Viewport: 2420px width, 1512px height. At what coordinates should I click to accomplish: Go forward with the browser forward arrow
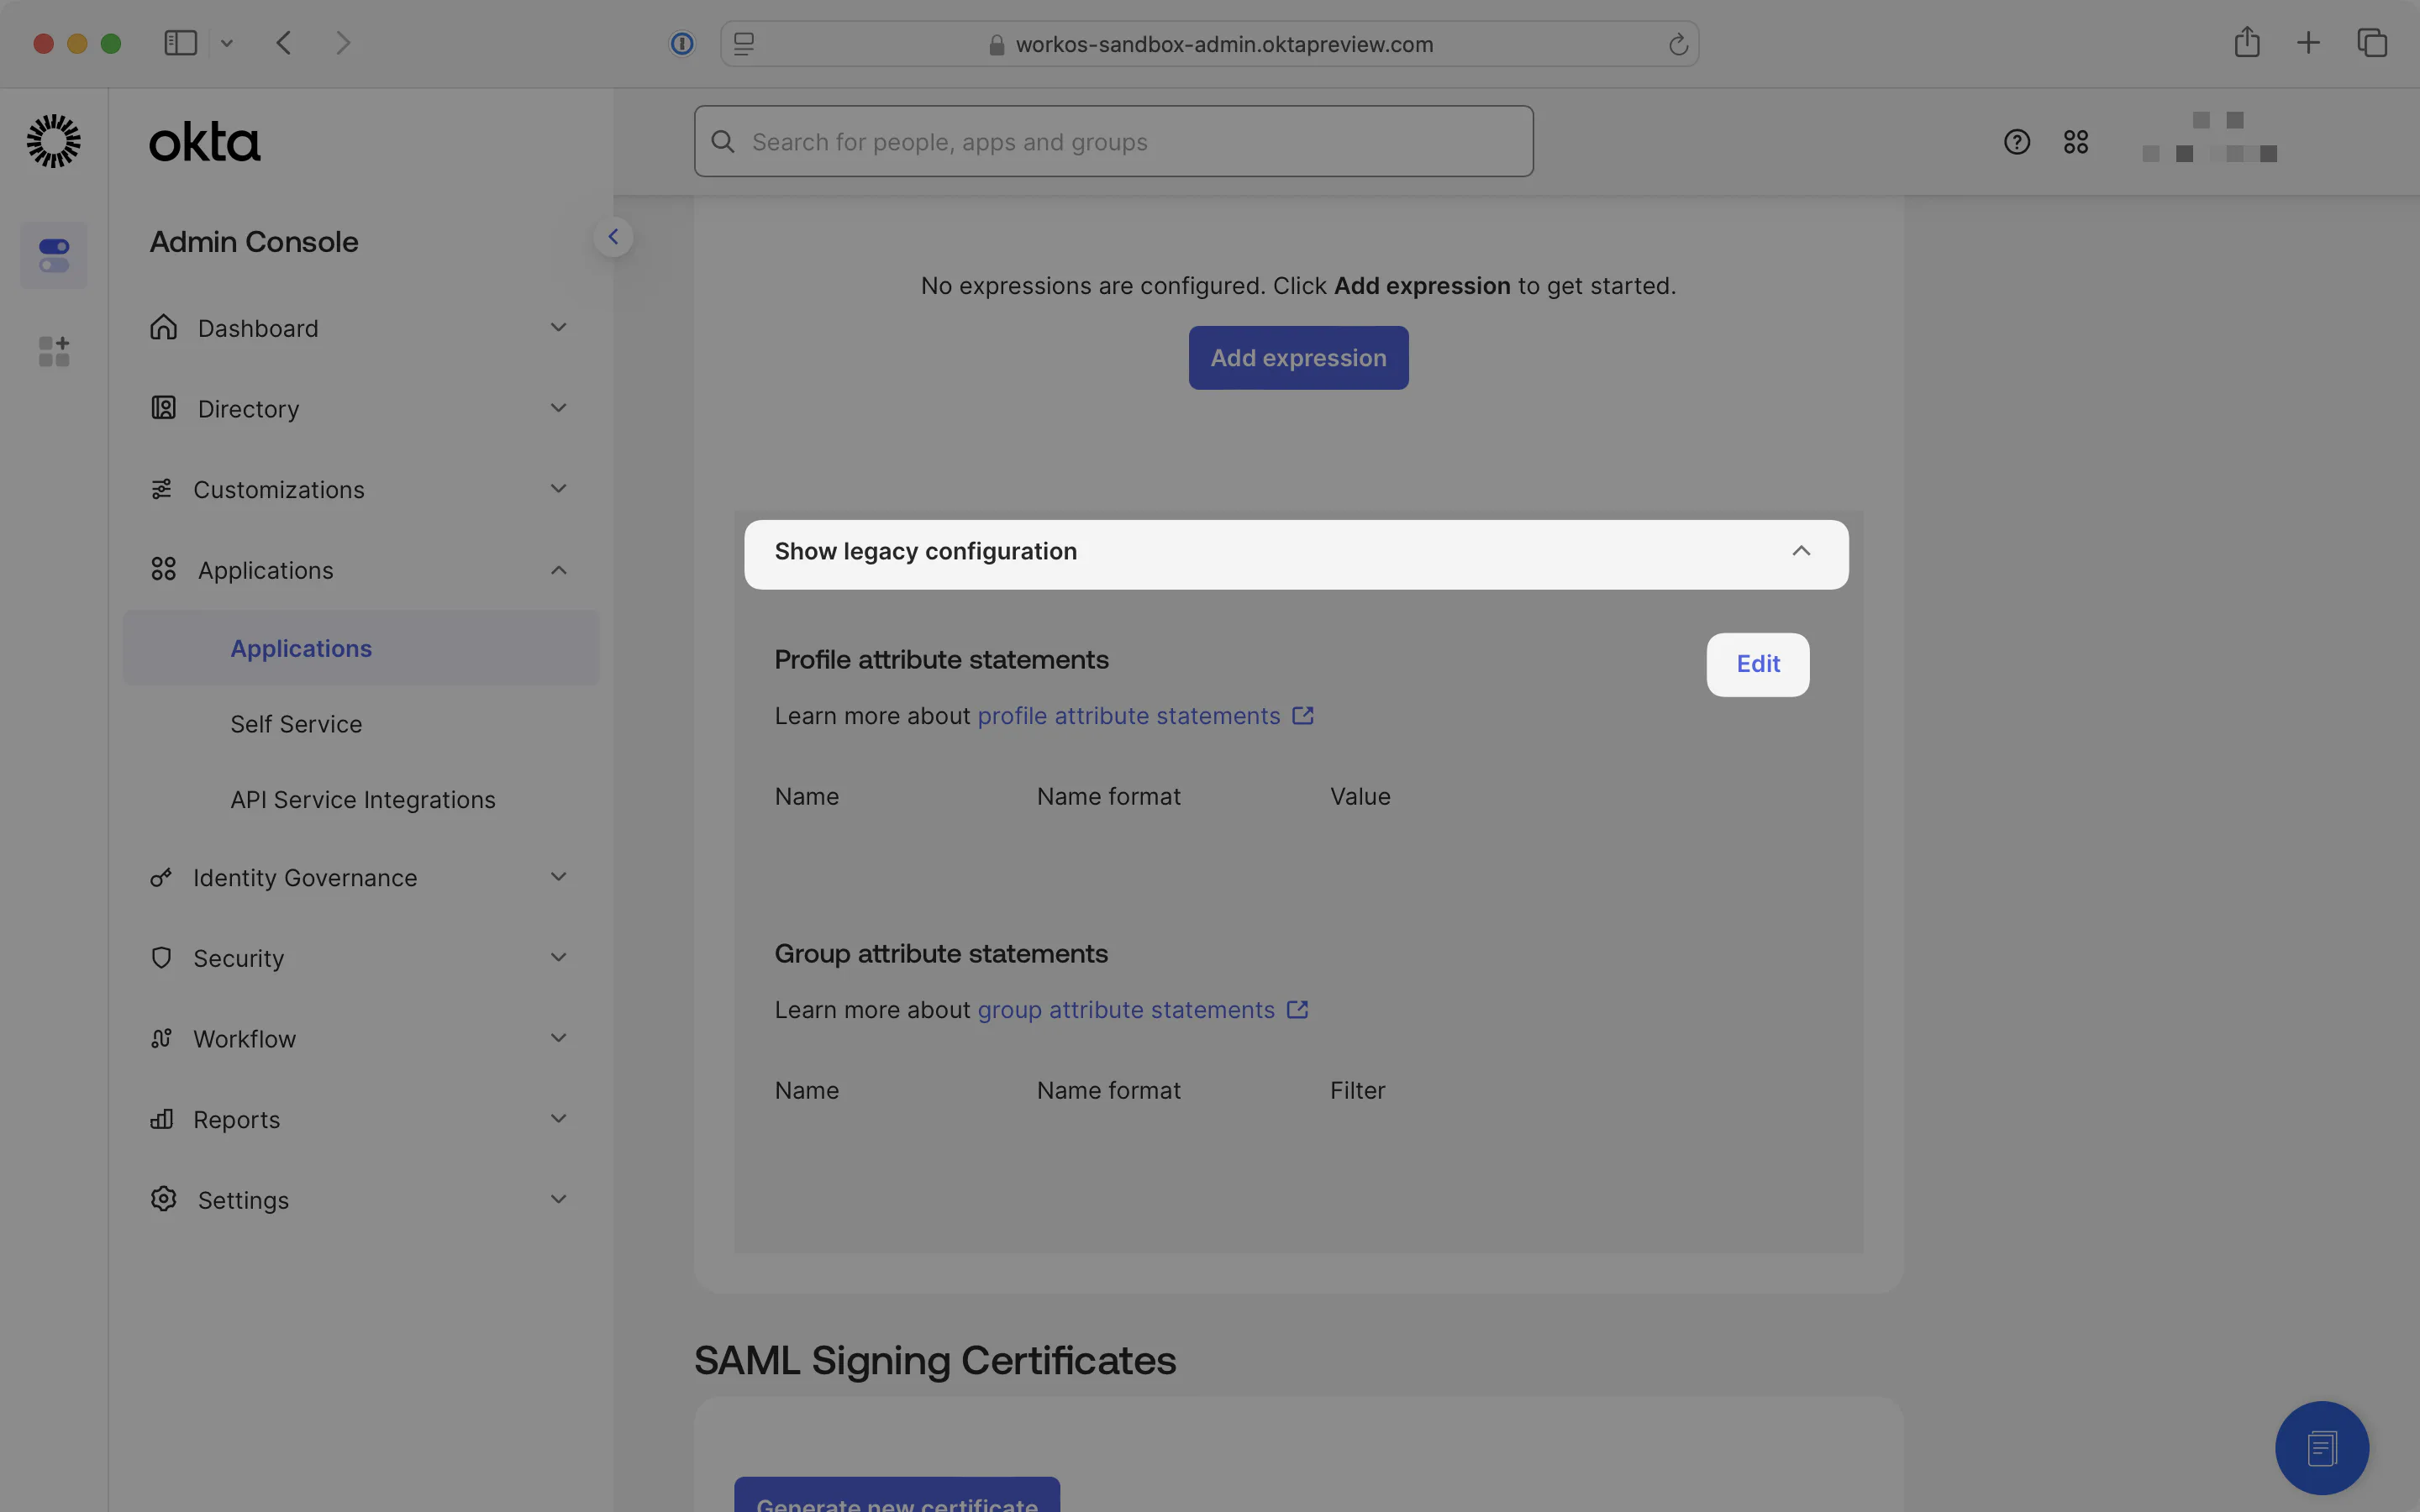tap(343, 43)
